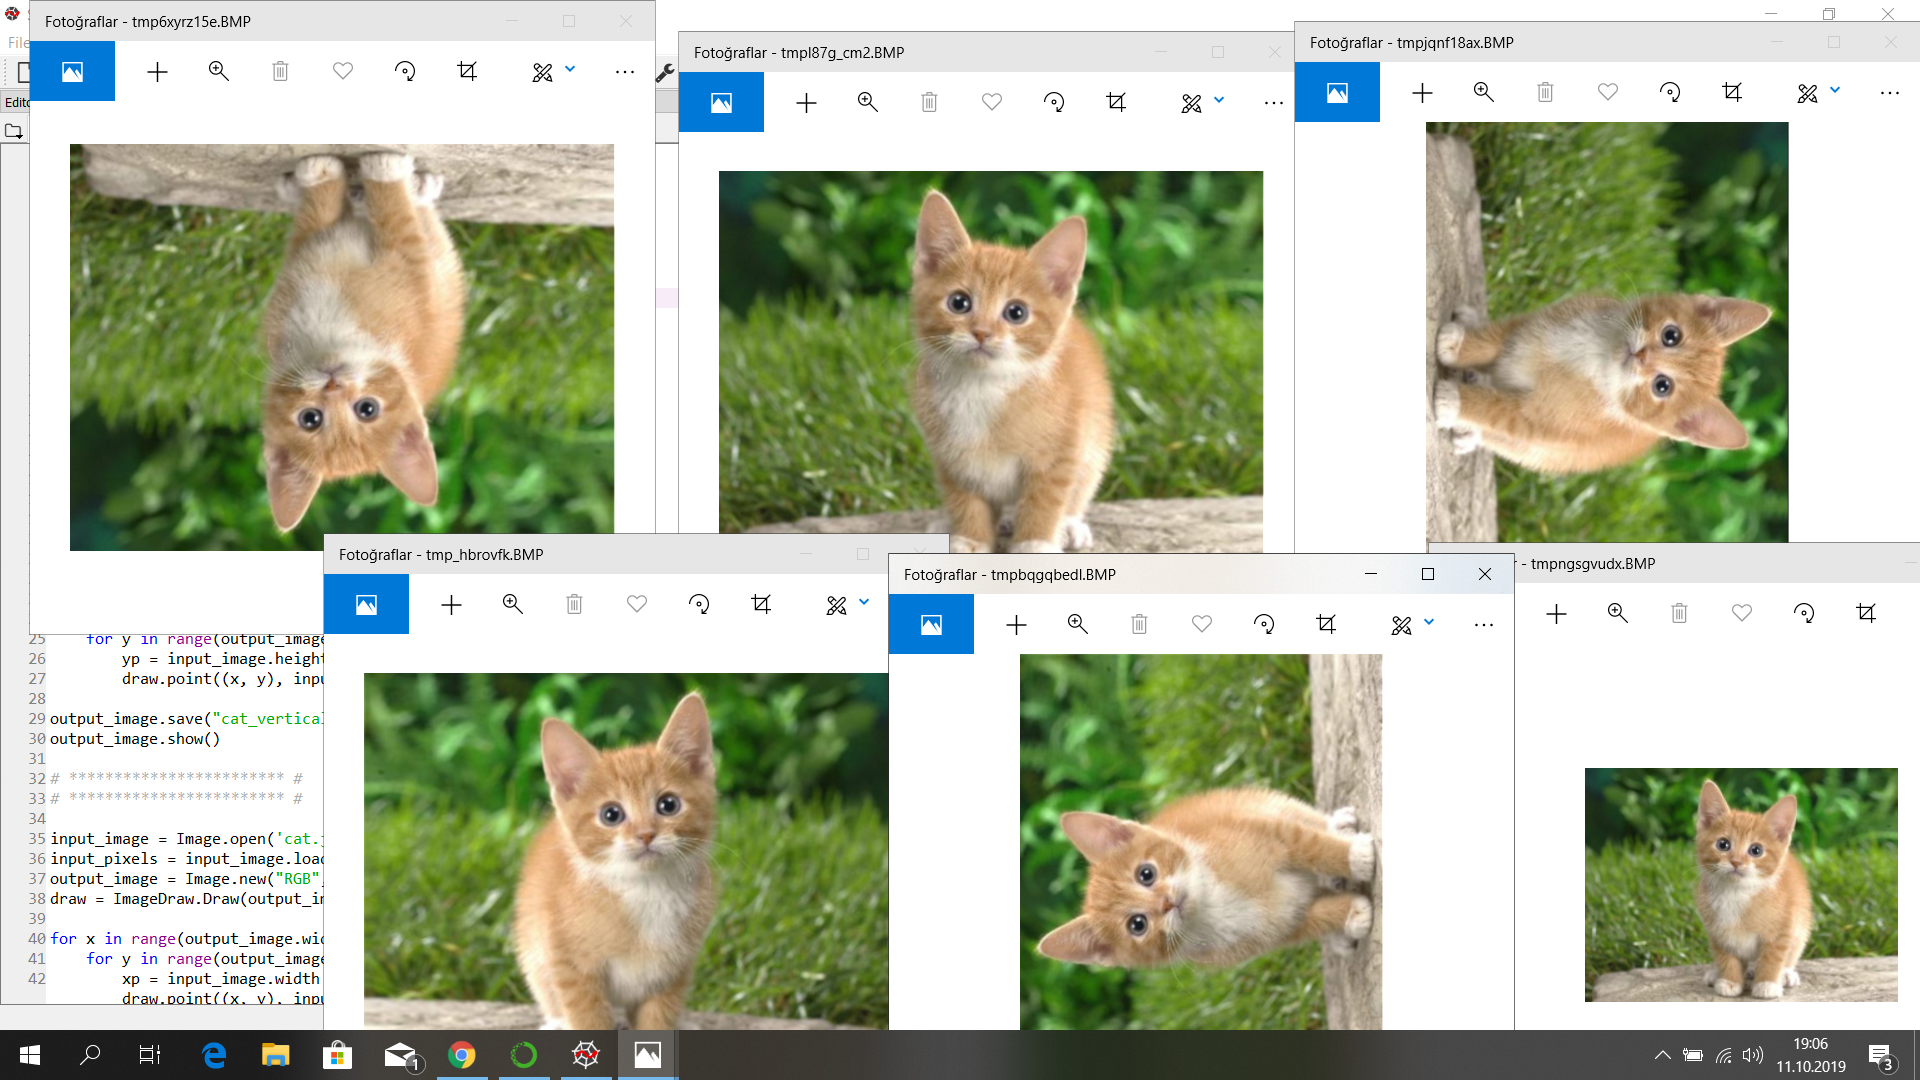The image size is (1920, 1080).
Task: Open Edit & Create chevron in tmpjqnf18ax.BMP window
Action: (x=1835, y=90)
